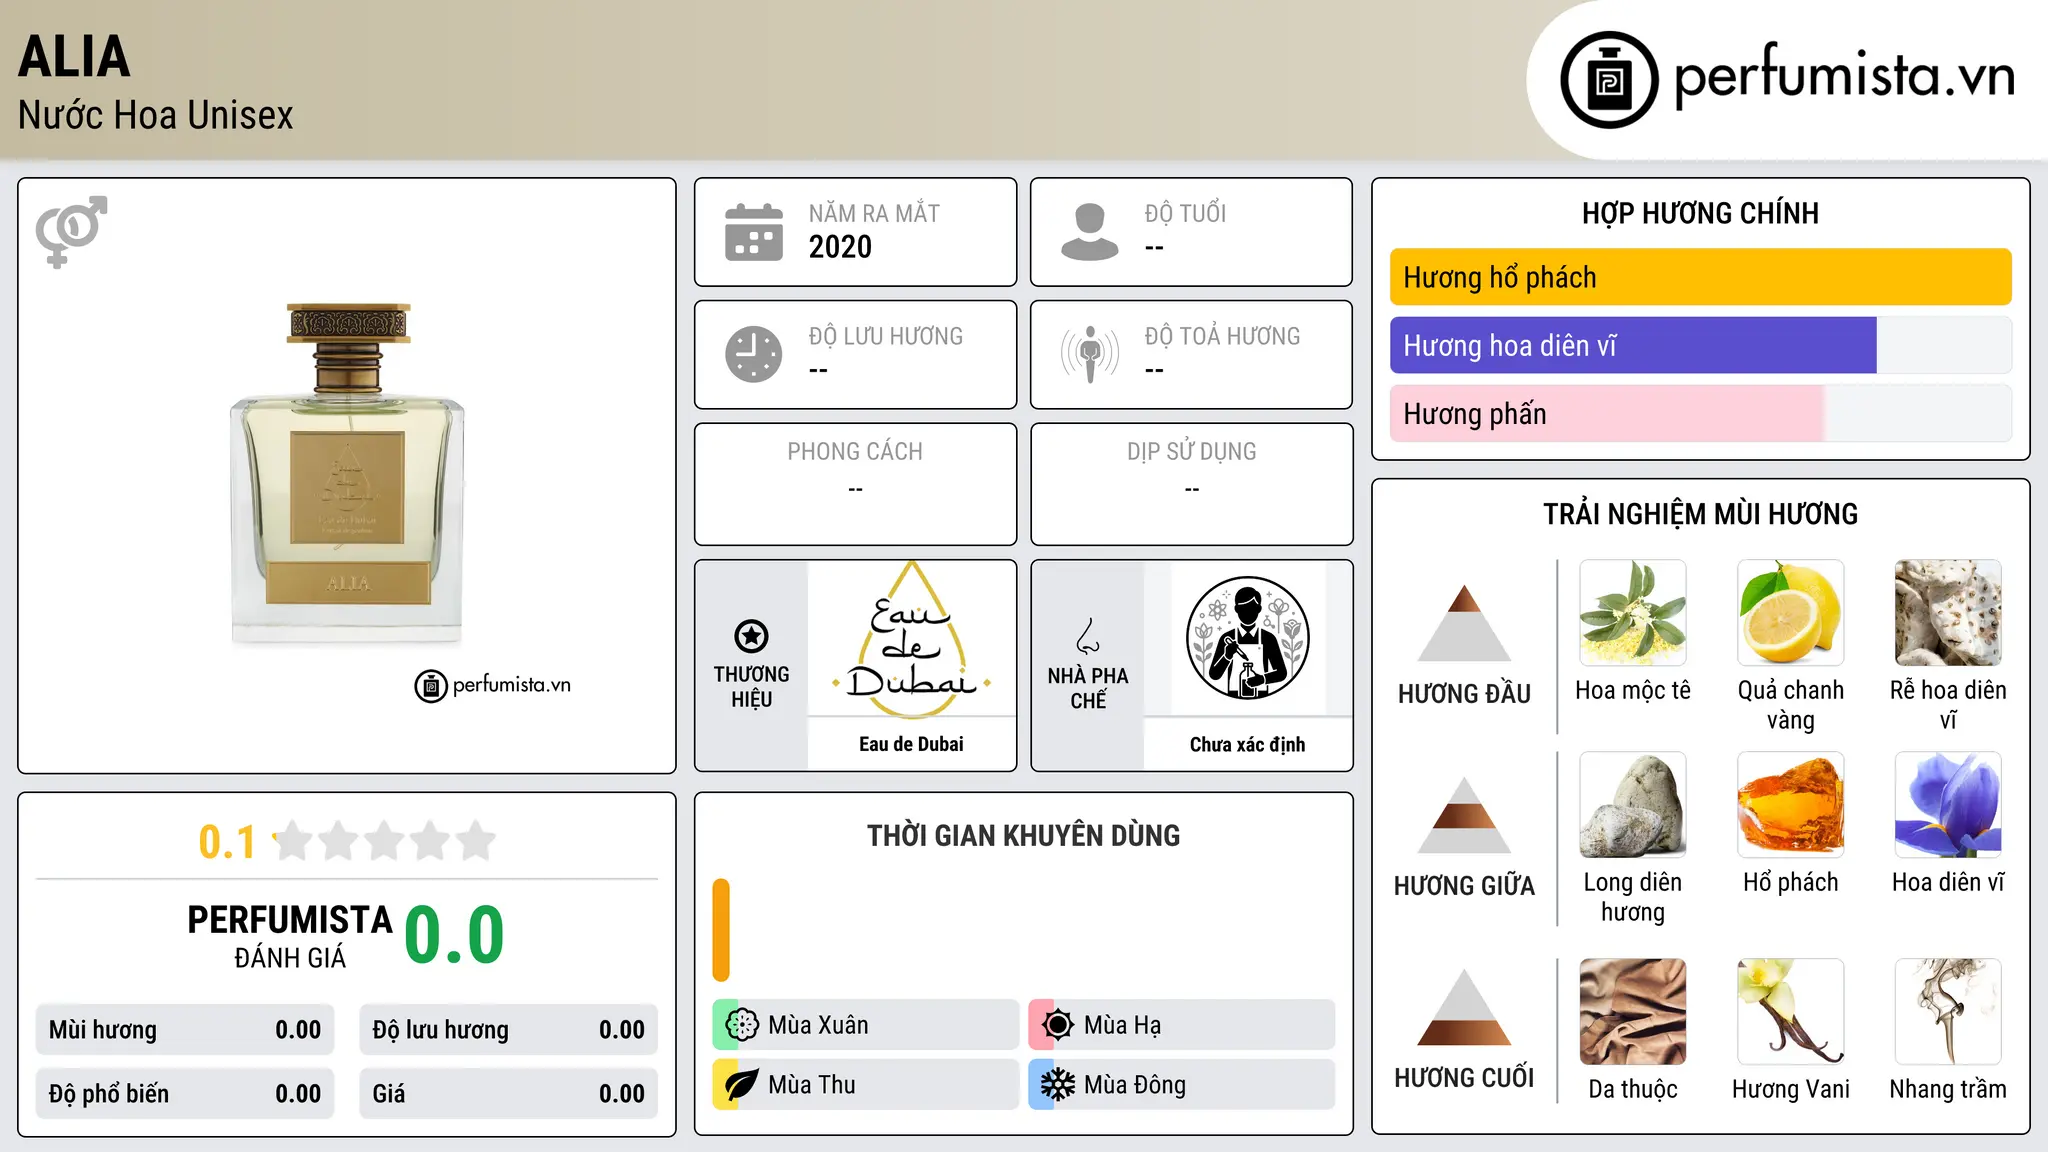Click the Mùi hương score row
Screen dimensions: 2048x1152
click(x=185, y=1030)
